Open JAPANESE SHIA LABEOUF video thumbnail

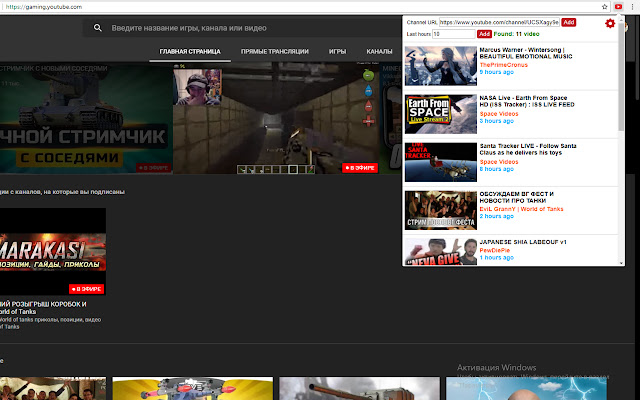(441, 252)
